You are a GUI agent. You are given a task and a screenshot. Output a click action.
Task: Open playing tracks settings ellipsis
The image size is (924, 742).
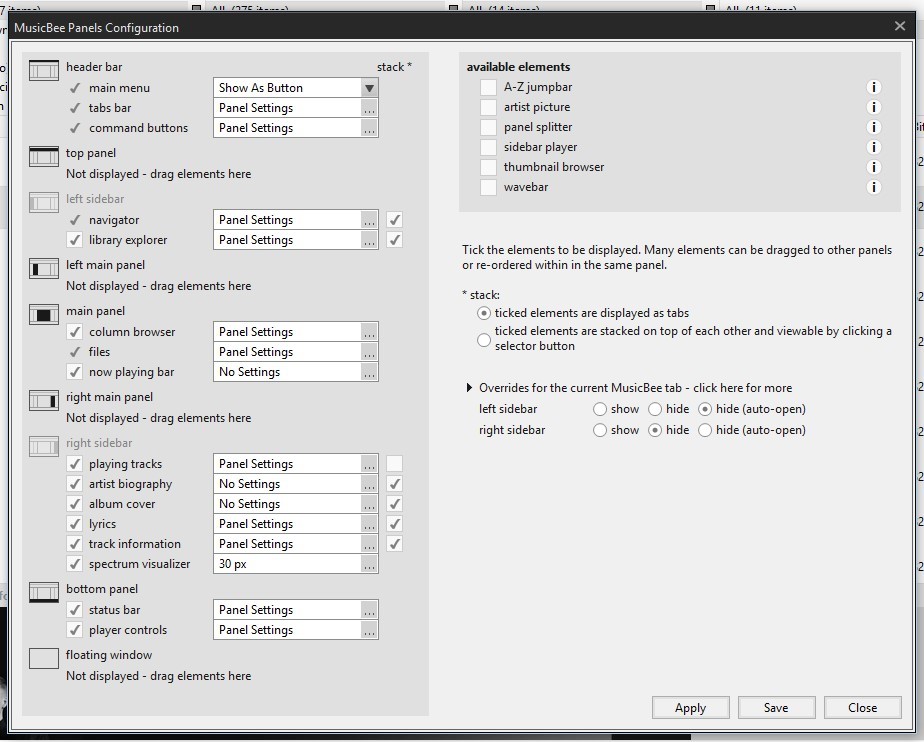point(369,464)
